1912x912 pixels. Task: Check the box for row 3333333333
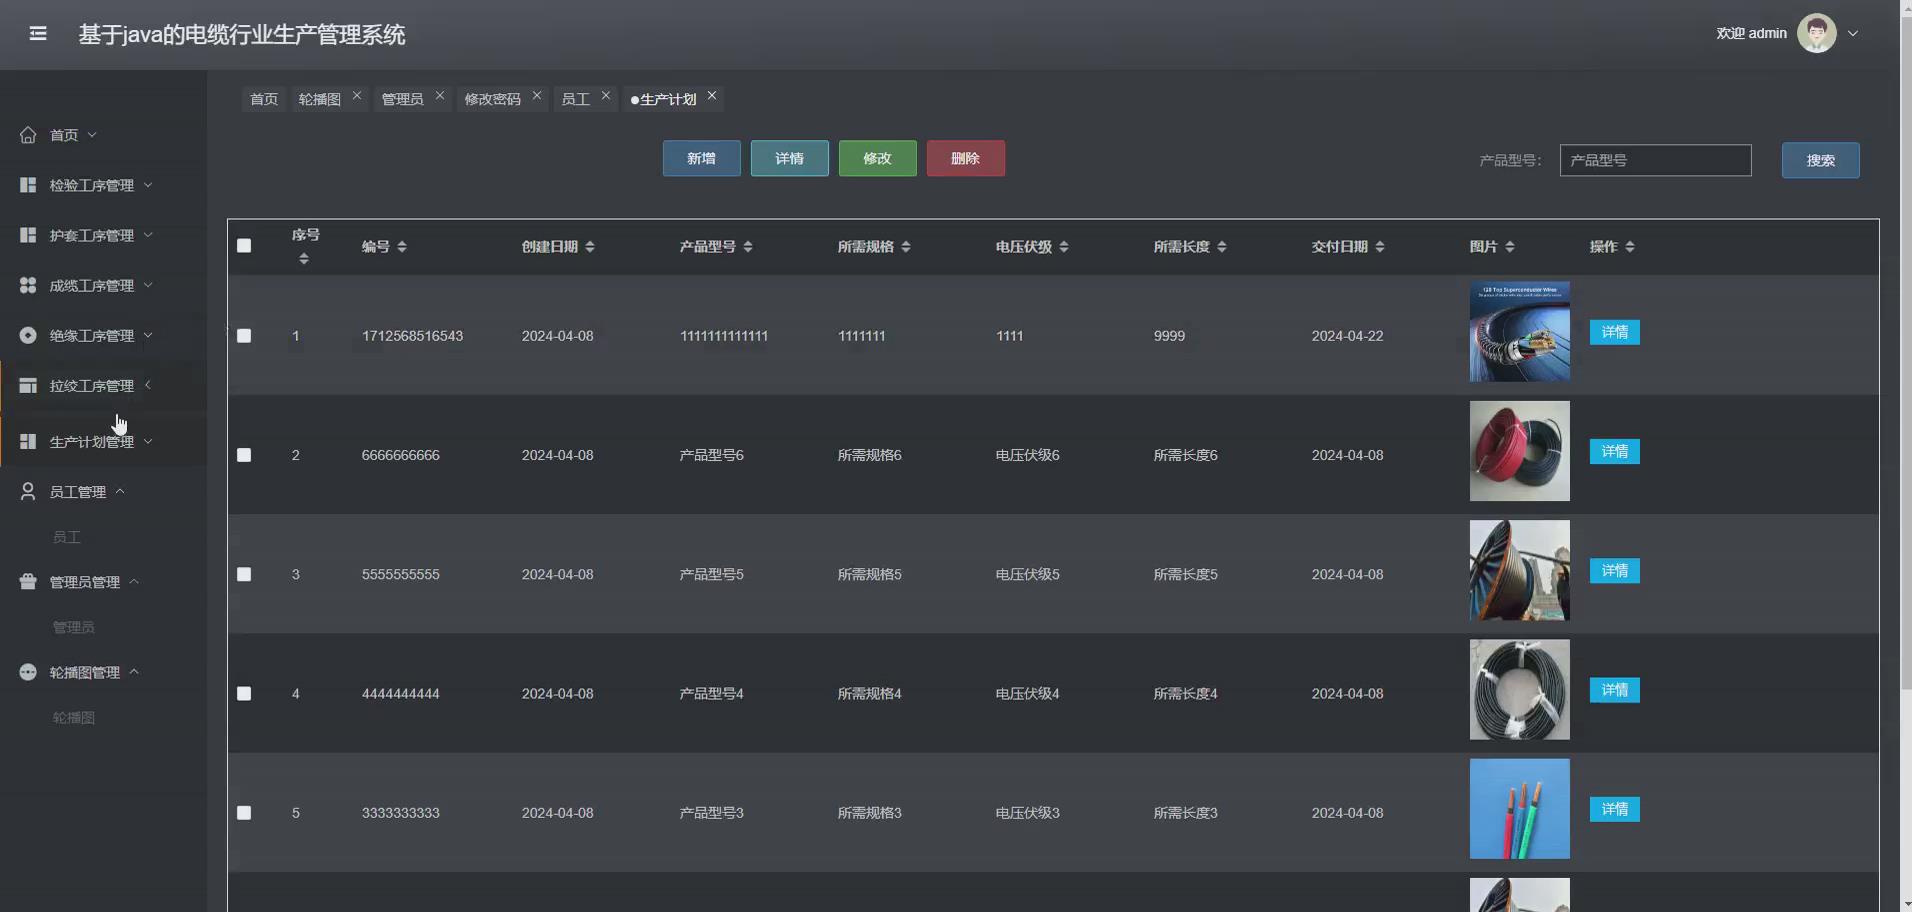pyautogui.click(x=244, y=813)
